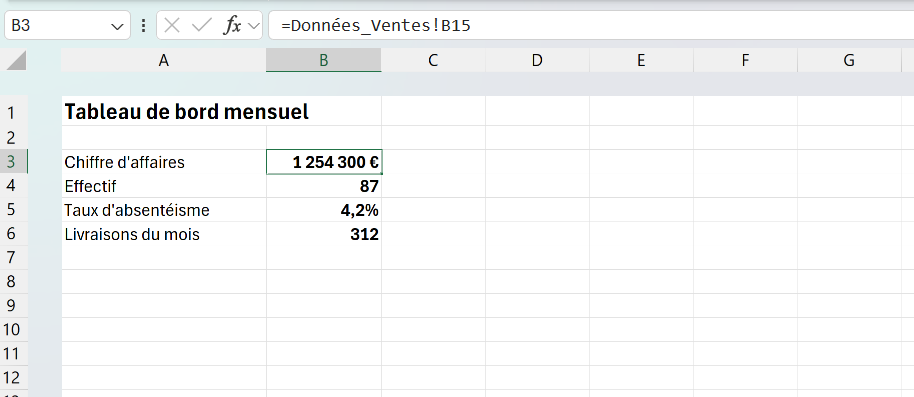Select column G header
The width and height of the screenshot is (914, 397).
point(849,60)
